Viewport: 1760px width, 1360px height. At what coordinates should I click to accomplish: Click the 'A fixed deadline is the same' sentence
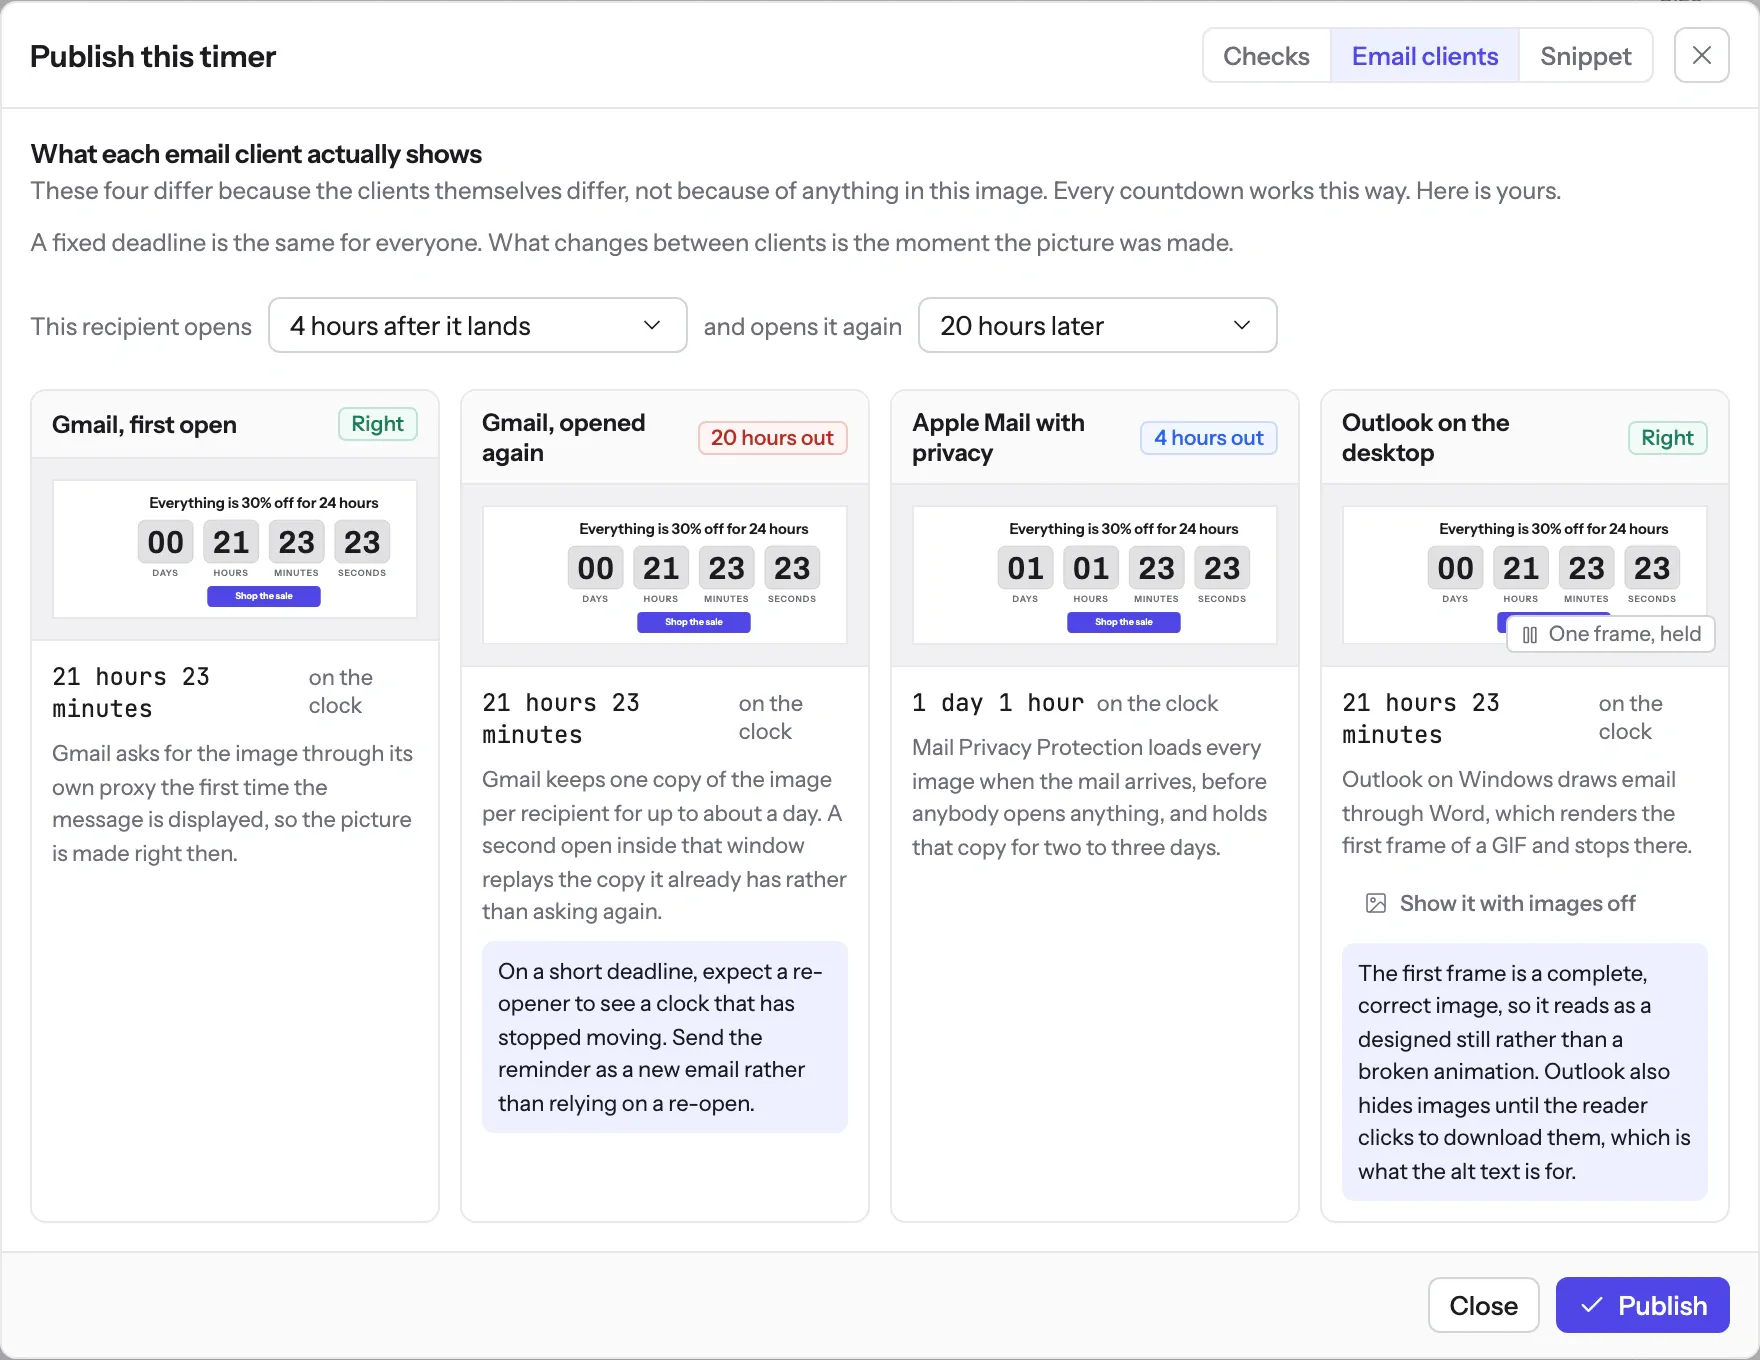632,243
